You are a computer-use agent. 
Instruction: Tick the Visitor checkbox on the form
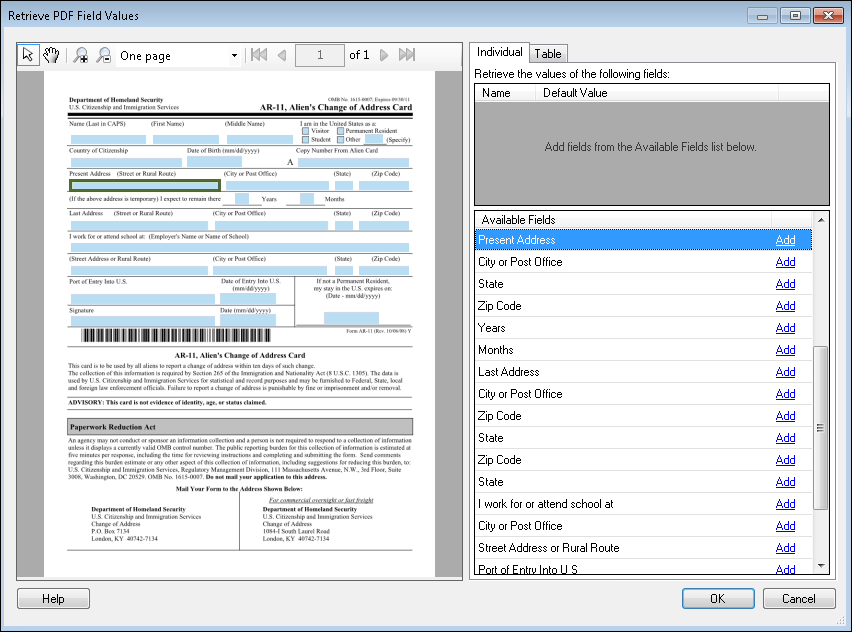(x=305, y=131)
